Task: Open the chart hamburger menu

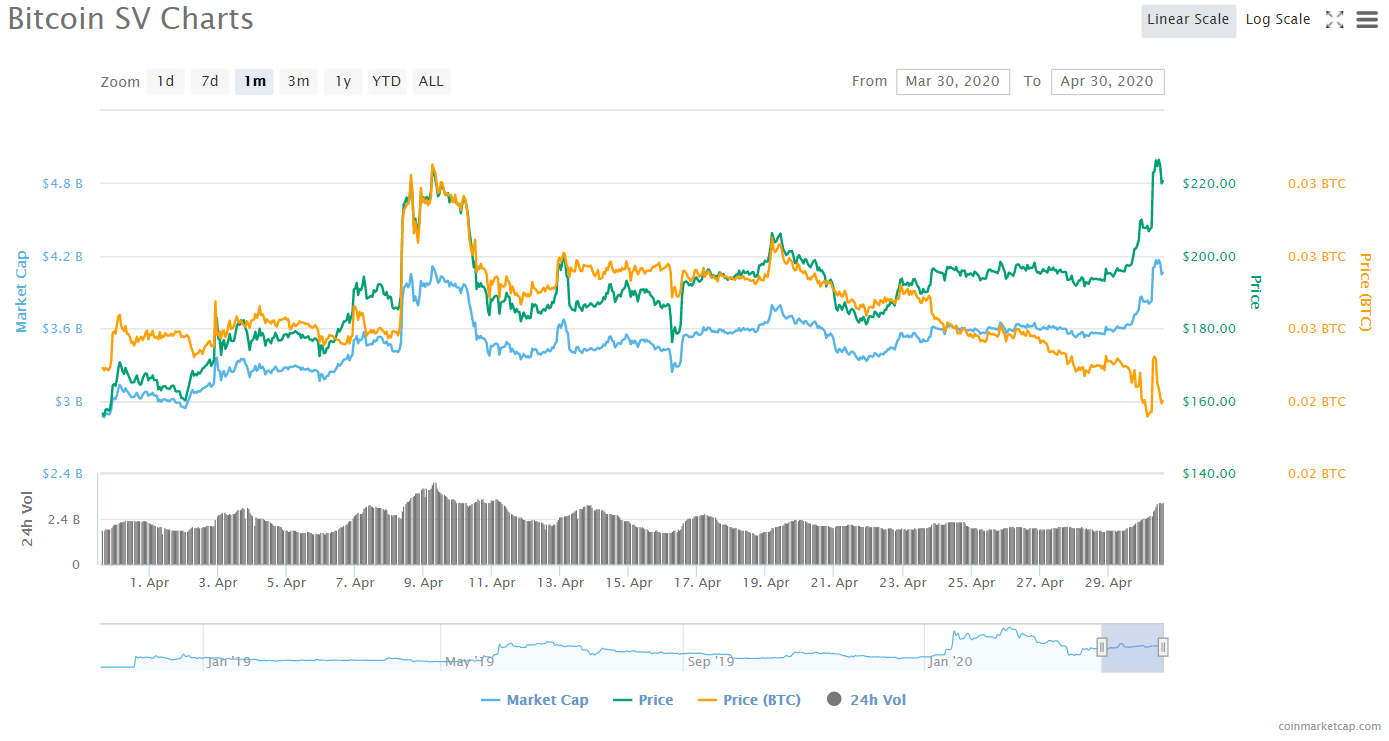Action: point(1367,19)
